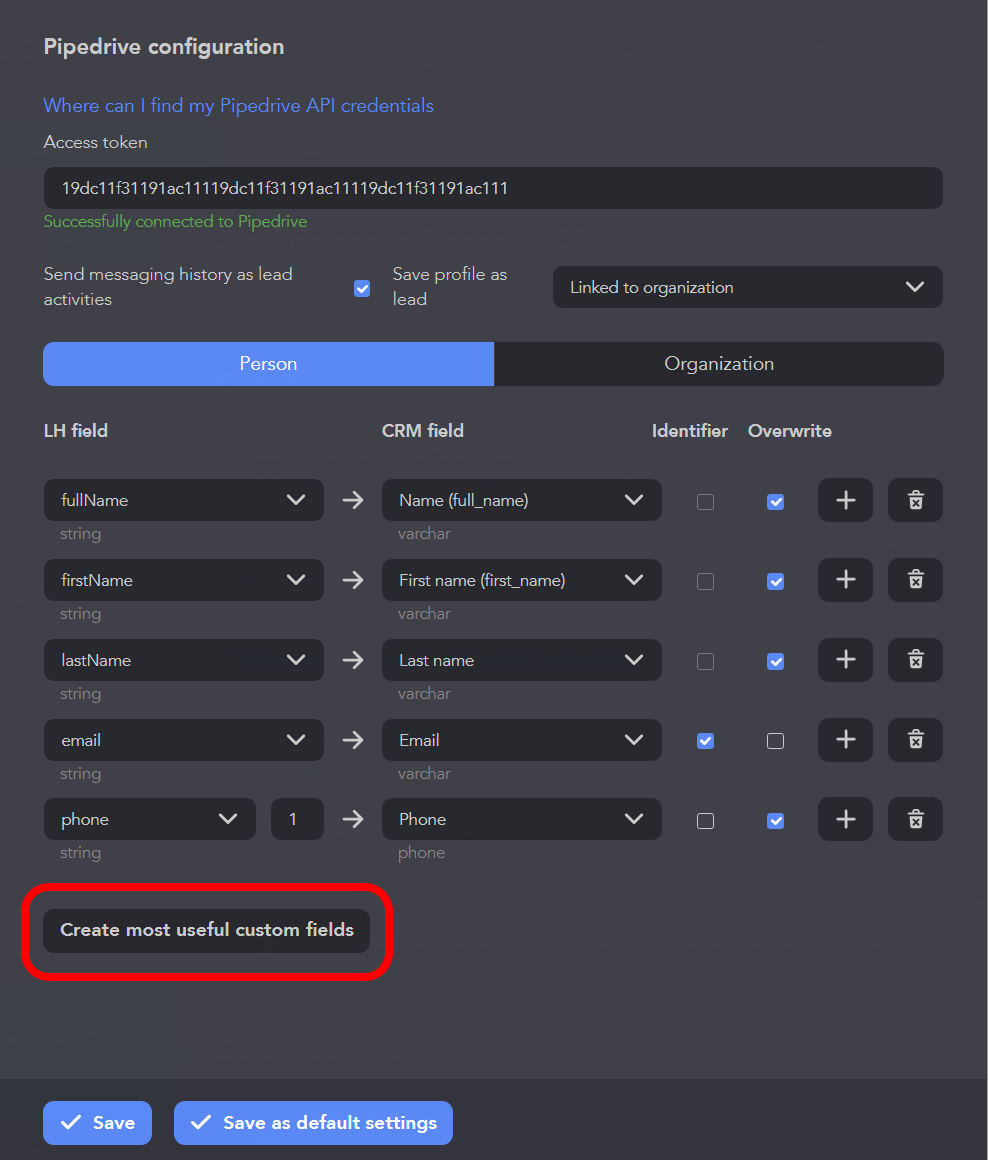The image size is (988, 1160).
Task: Disable Overwrite for the lastName row
Action: coord(776,661)
